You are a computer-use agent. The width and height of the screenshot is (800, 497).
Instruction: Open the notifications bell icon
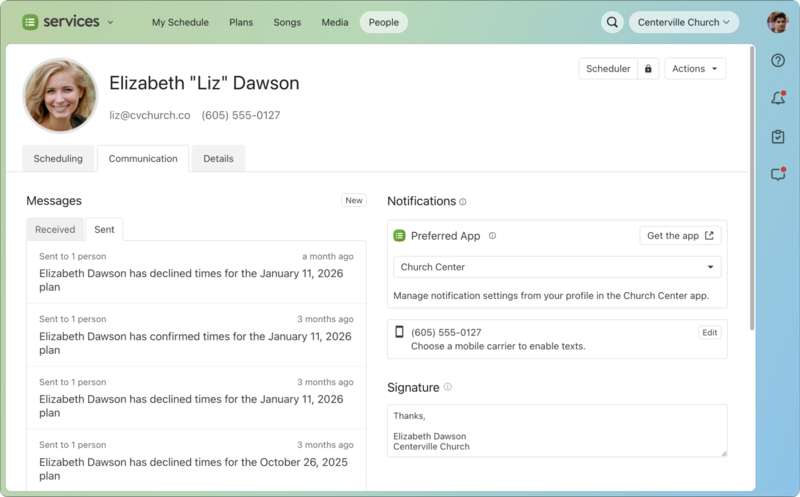(x=778, y=98)
